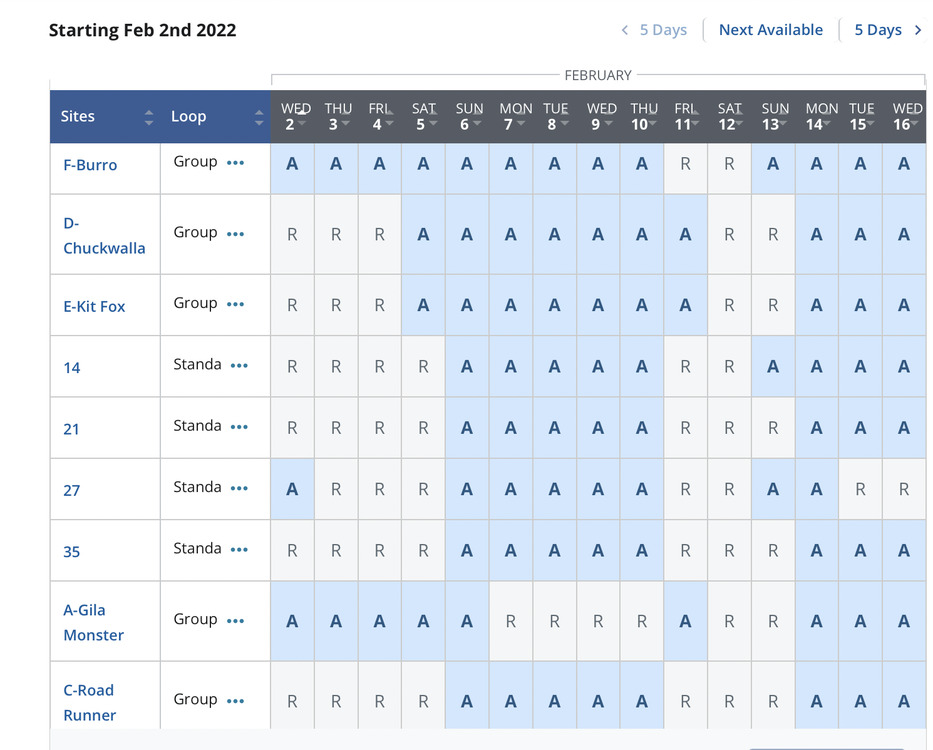Open the three-dot menu for site 14
Screen dimensions: 933x750
click(x=239, y=365)
